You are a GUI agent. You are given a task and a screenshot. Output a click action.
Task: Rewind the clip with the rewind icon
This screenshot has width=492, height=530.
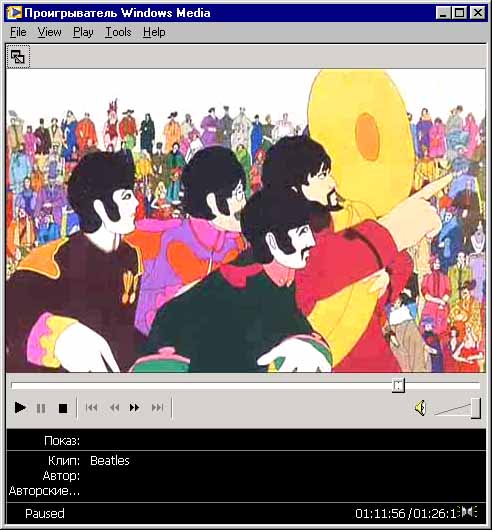[115, 408]
